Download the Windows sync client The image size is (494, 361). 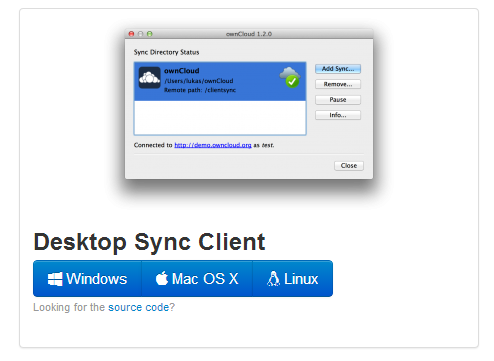[87, 279]
